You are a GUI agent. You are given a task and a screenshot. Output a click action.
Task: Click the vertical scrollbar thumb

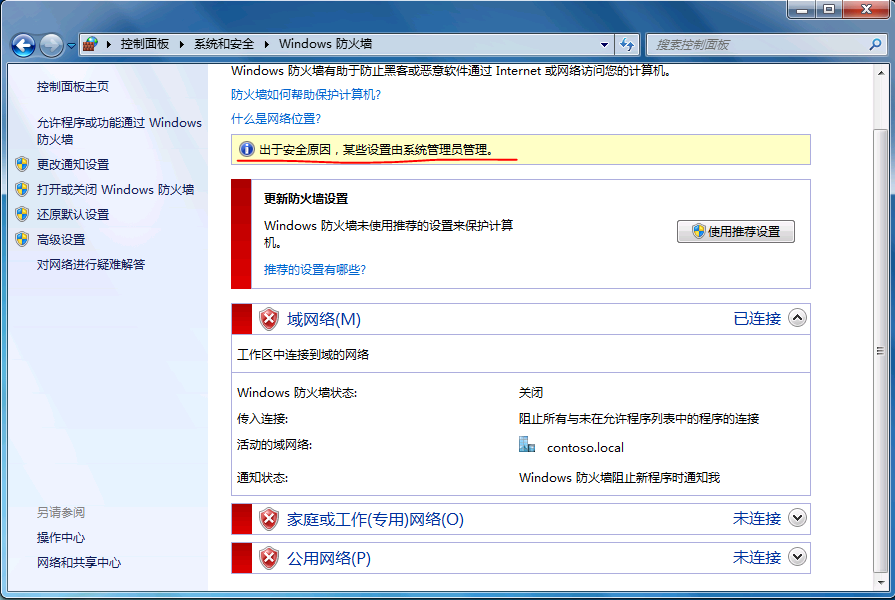(881, 351)
